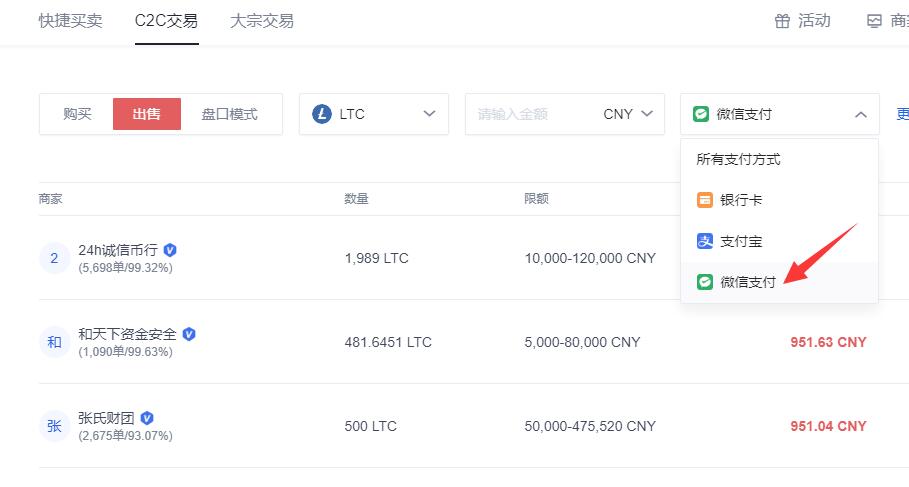This screenshot has height=487, width=909.
Task: Switch to 大宗交易 tab
Action: pos(261,21)
